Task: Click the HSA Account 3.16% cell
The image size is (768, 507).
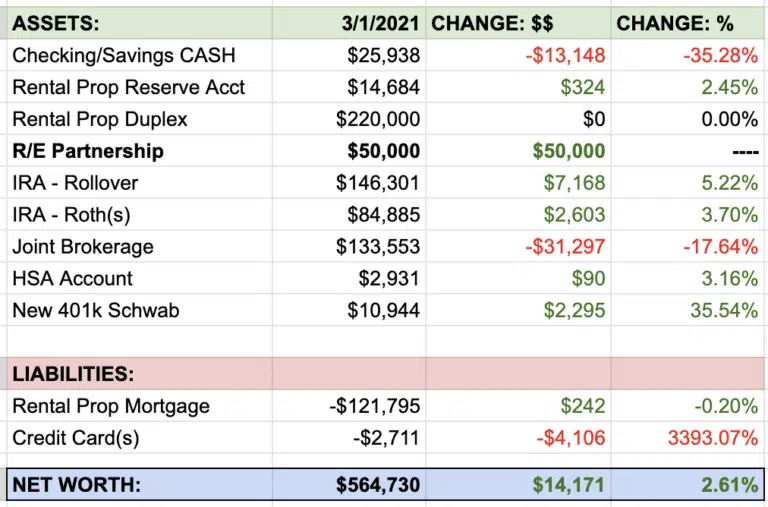Action: coord(730,279)
